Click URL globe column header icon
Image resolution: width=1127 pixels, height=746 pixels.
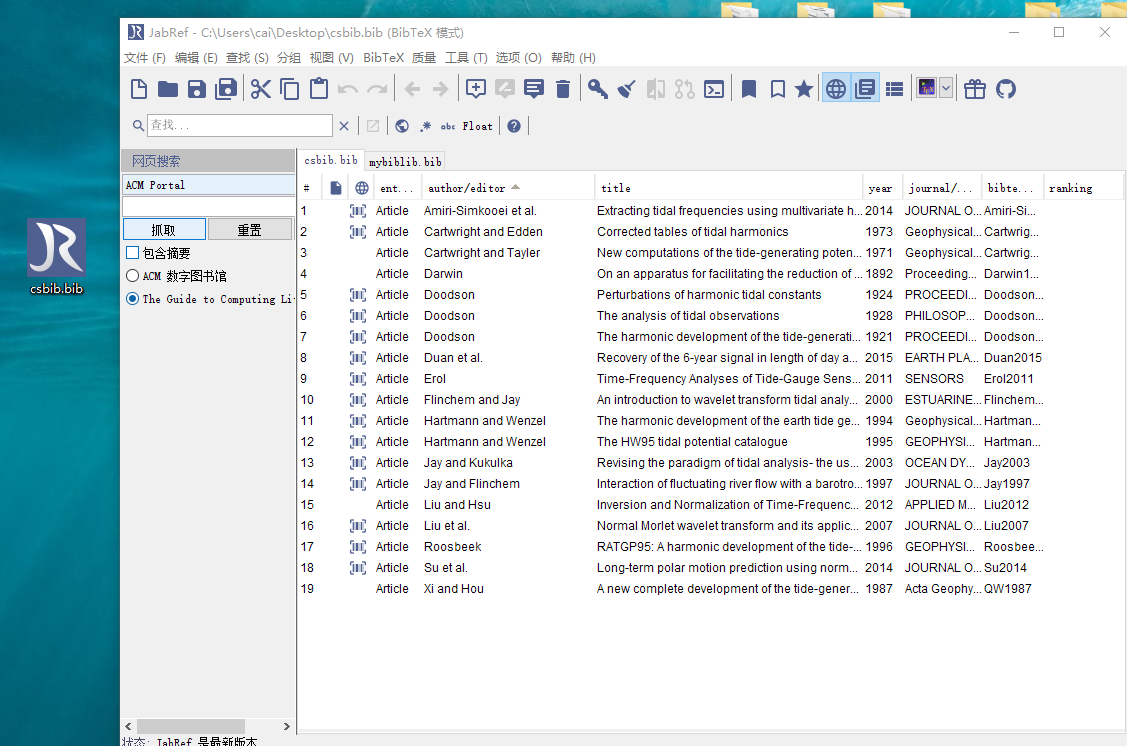click(x=362, y=188)
